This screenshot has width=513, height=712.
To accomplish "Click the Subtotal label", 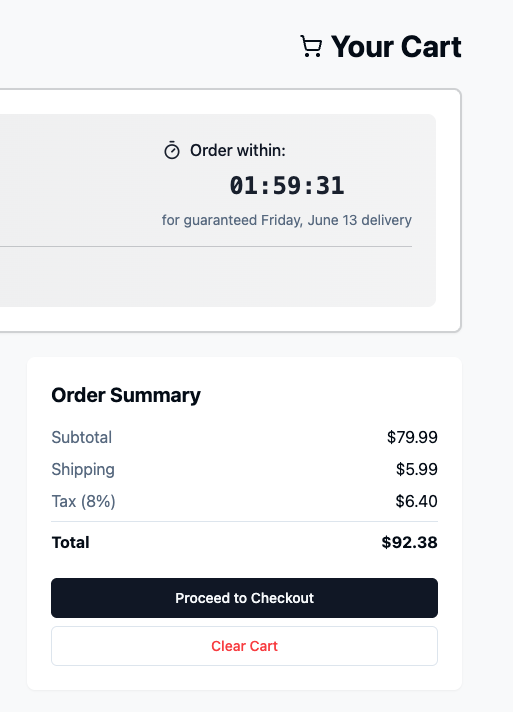I will point(82,437).
